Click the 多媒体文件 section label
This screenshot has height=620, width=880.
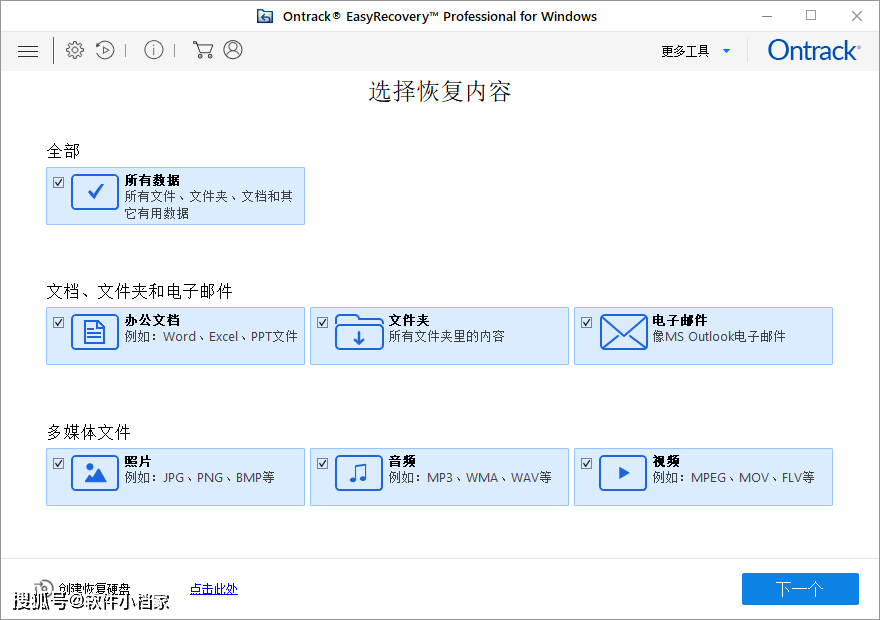tap(89, 432)
